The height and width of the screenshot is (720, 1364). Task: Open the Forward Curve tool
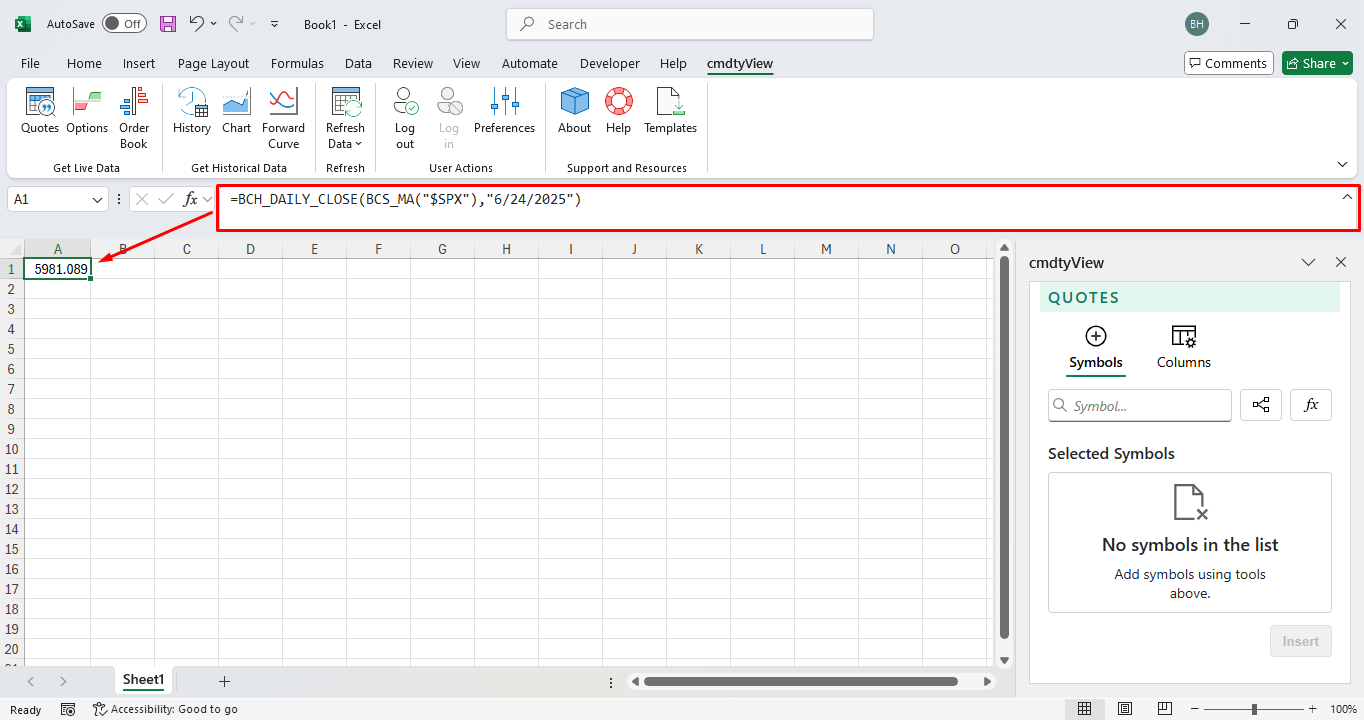pyautogui.click(x=284, y=118)
